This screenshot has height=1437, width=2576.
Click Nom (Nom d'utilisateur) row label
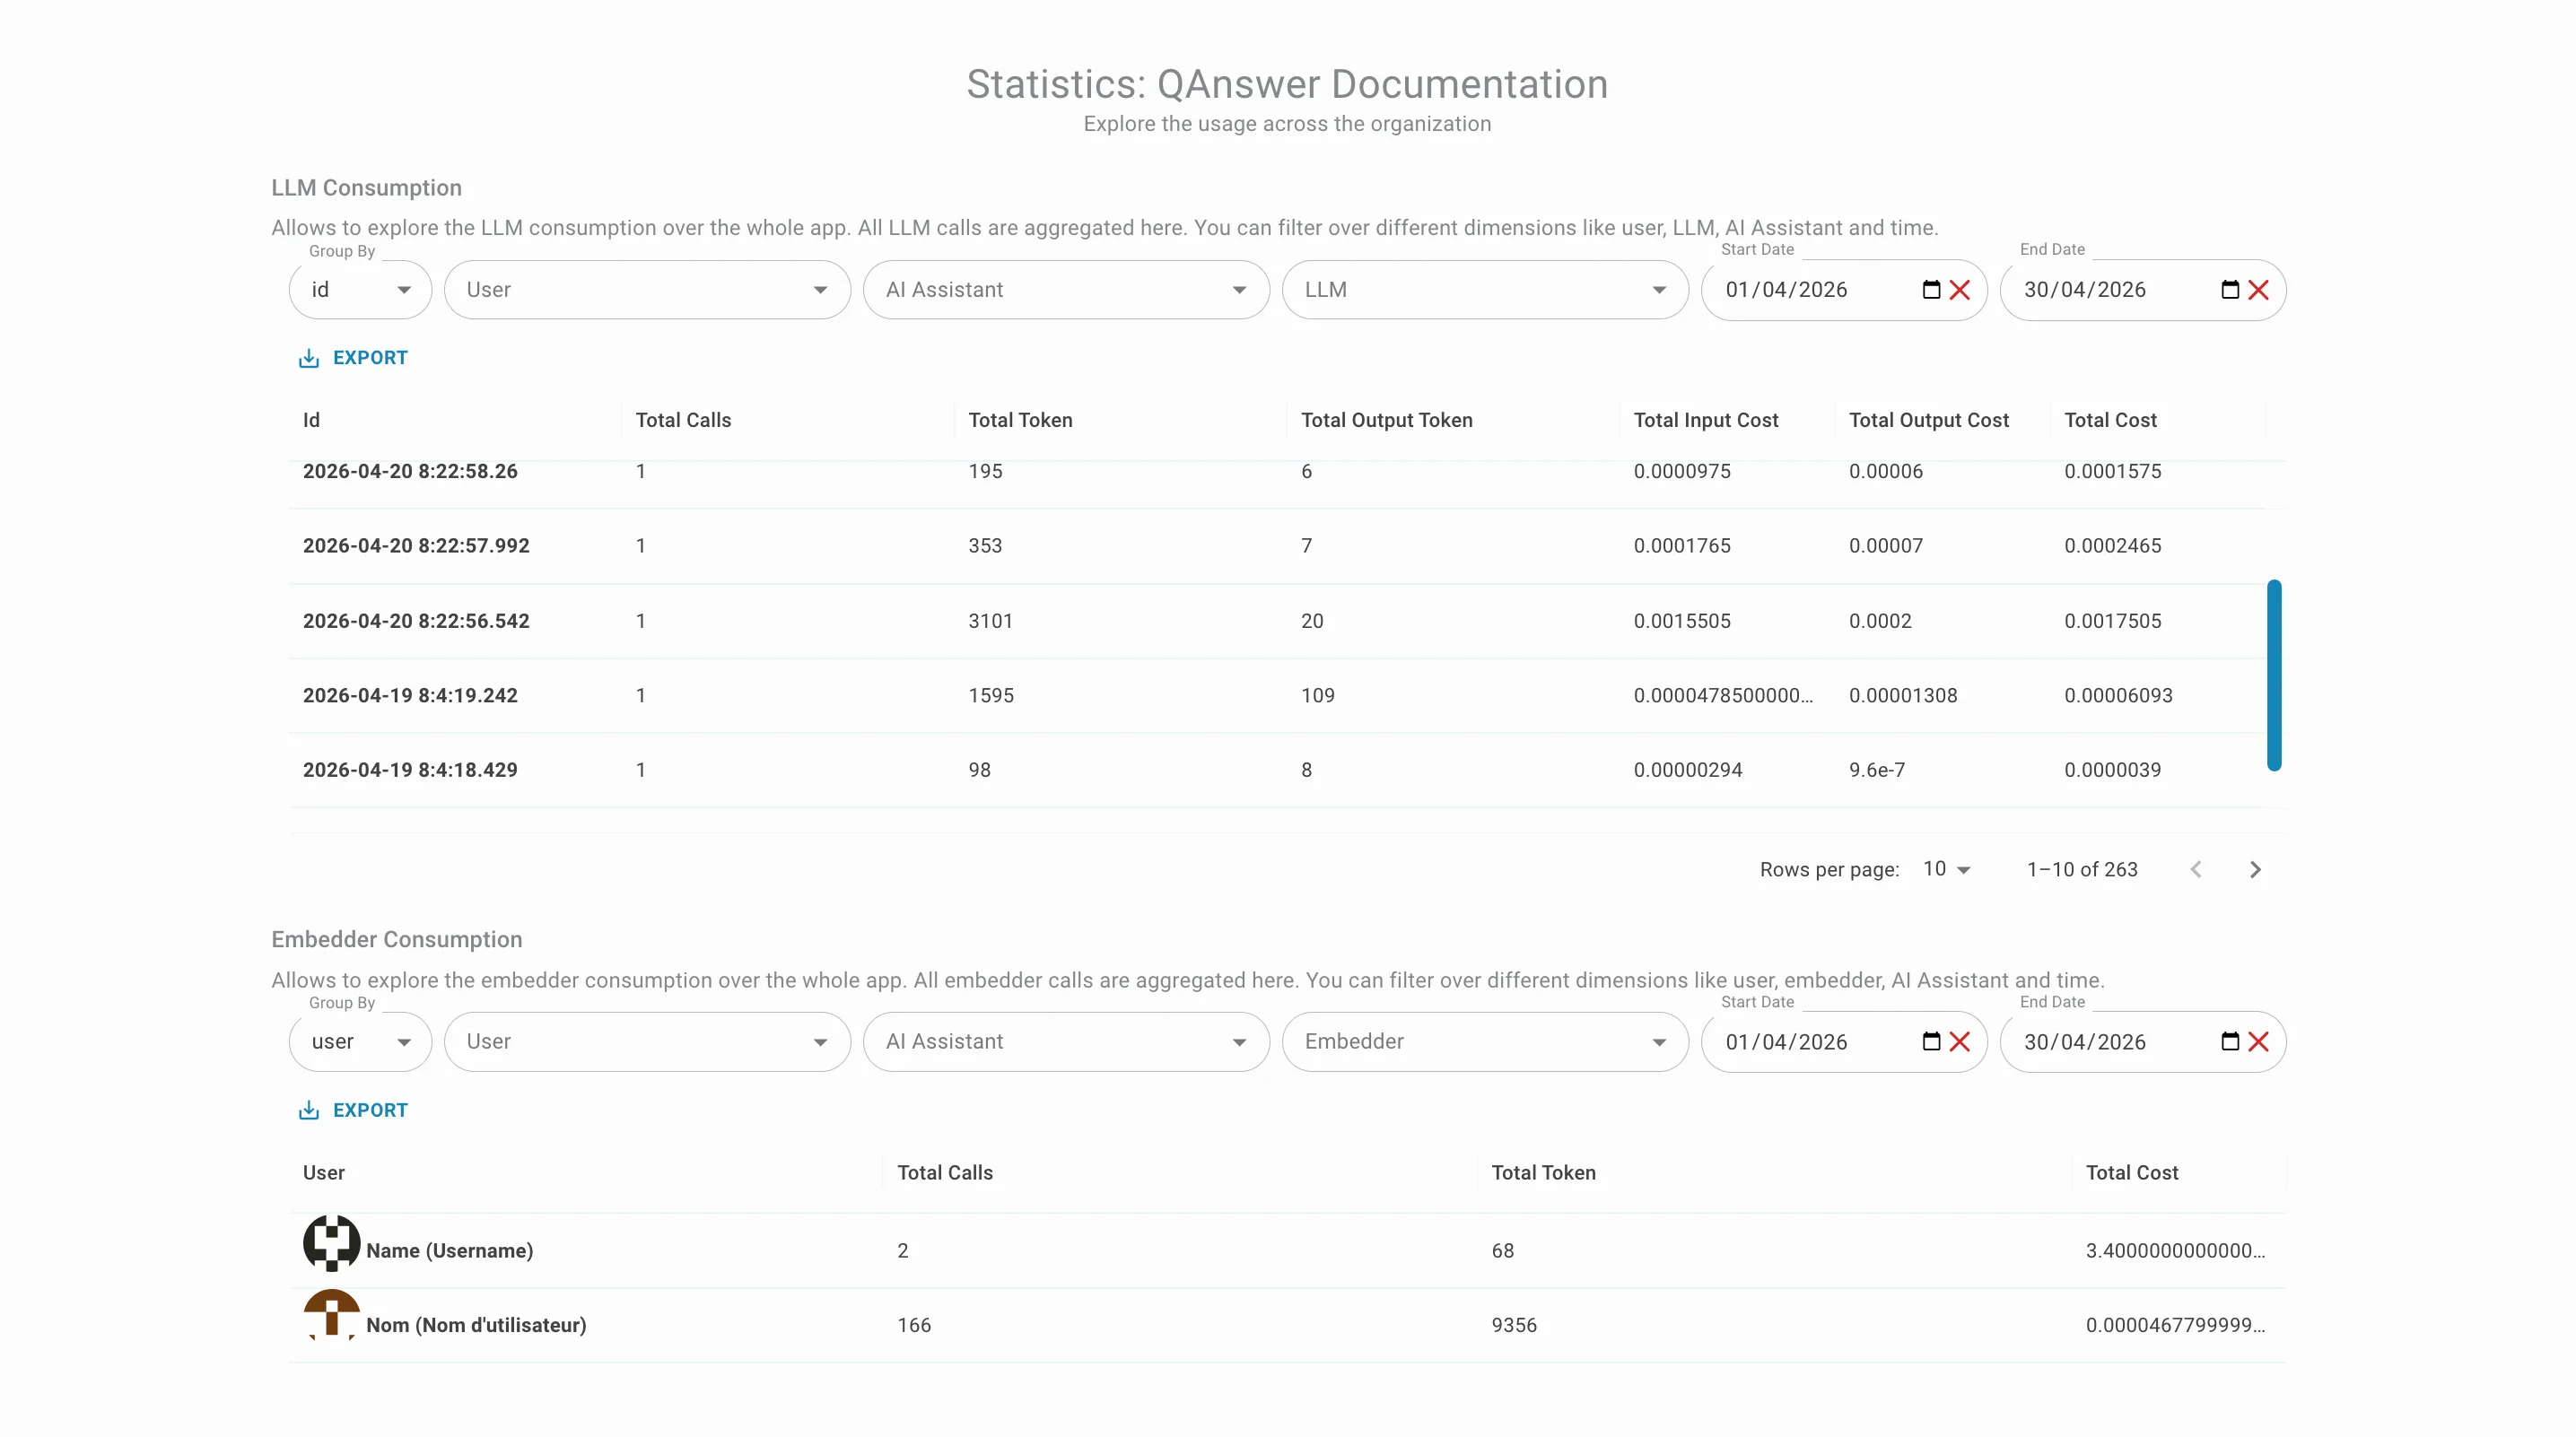click(476, 1325)
